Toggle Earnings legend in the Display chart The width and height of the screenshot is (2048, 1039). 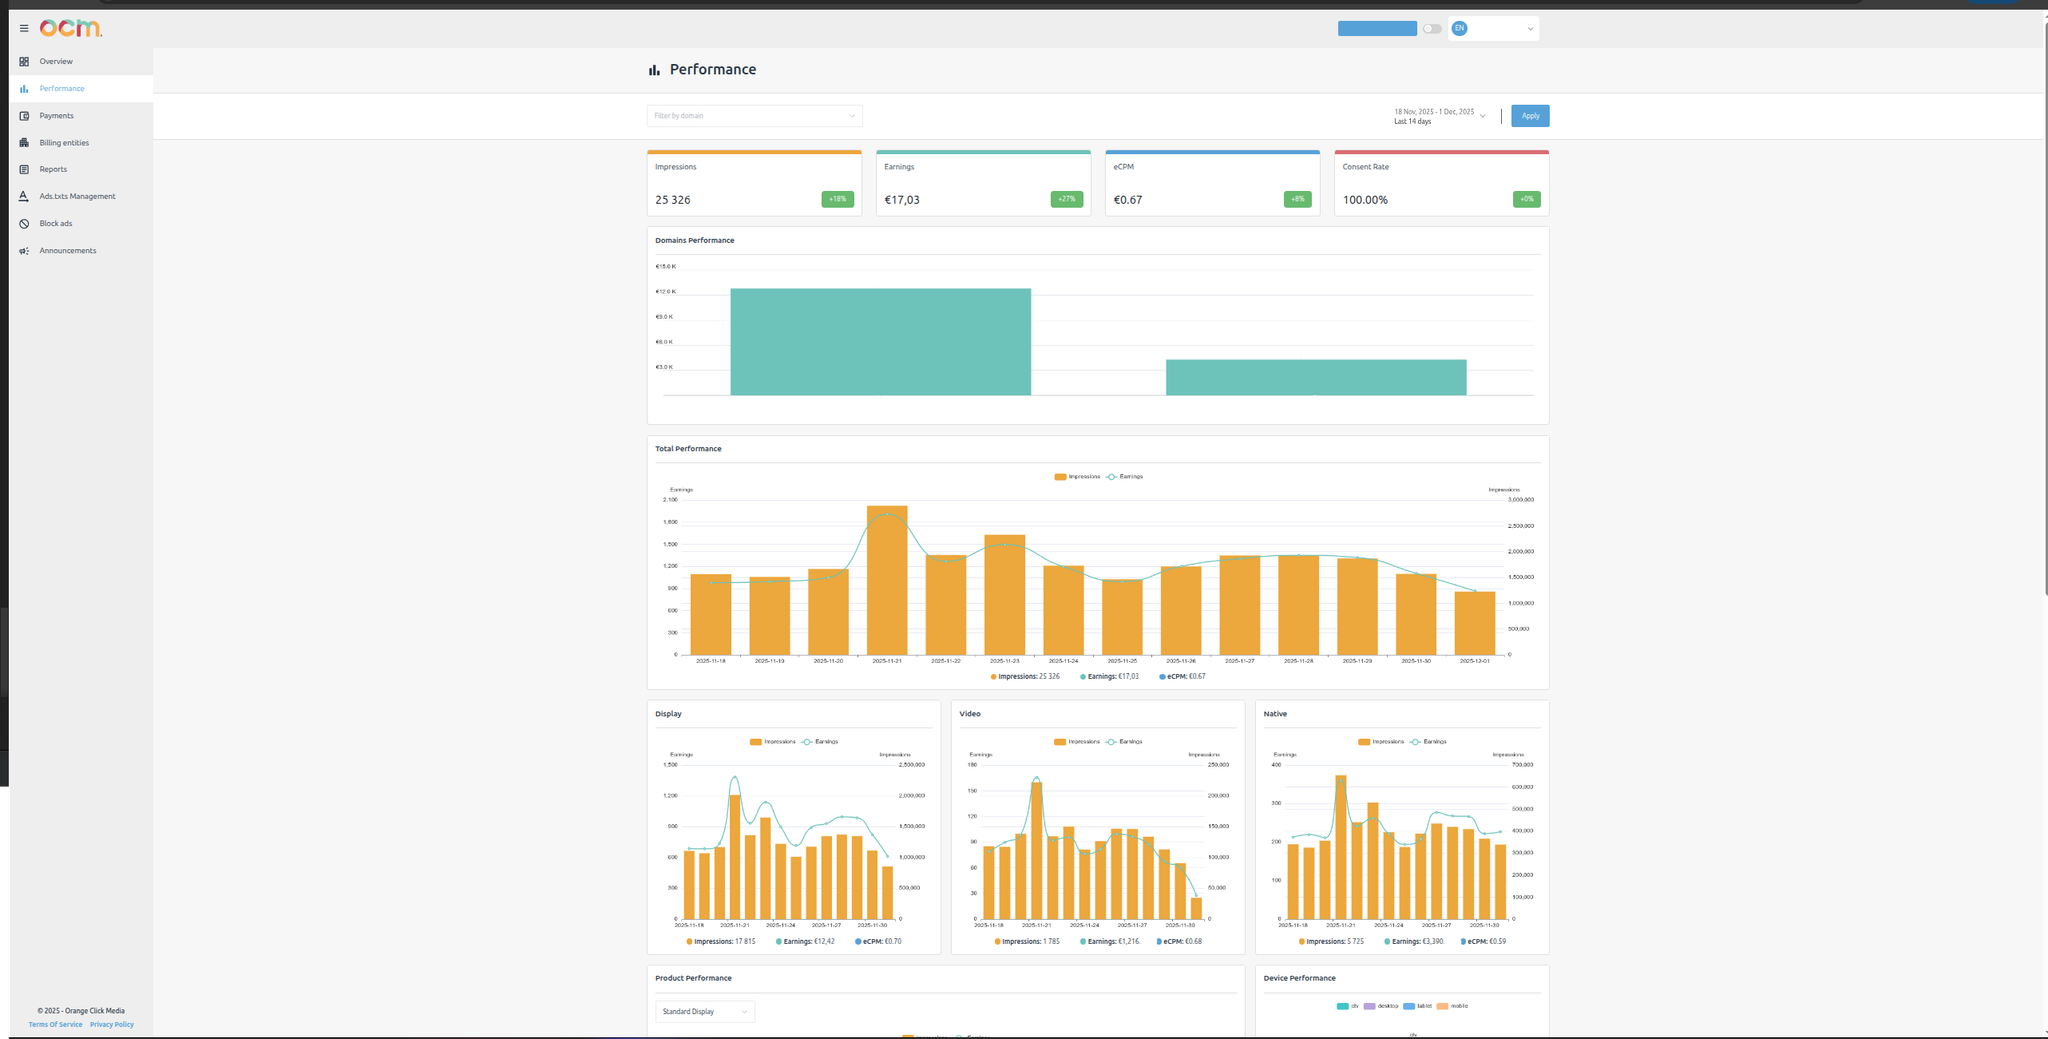[820, 741]
